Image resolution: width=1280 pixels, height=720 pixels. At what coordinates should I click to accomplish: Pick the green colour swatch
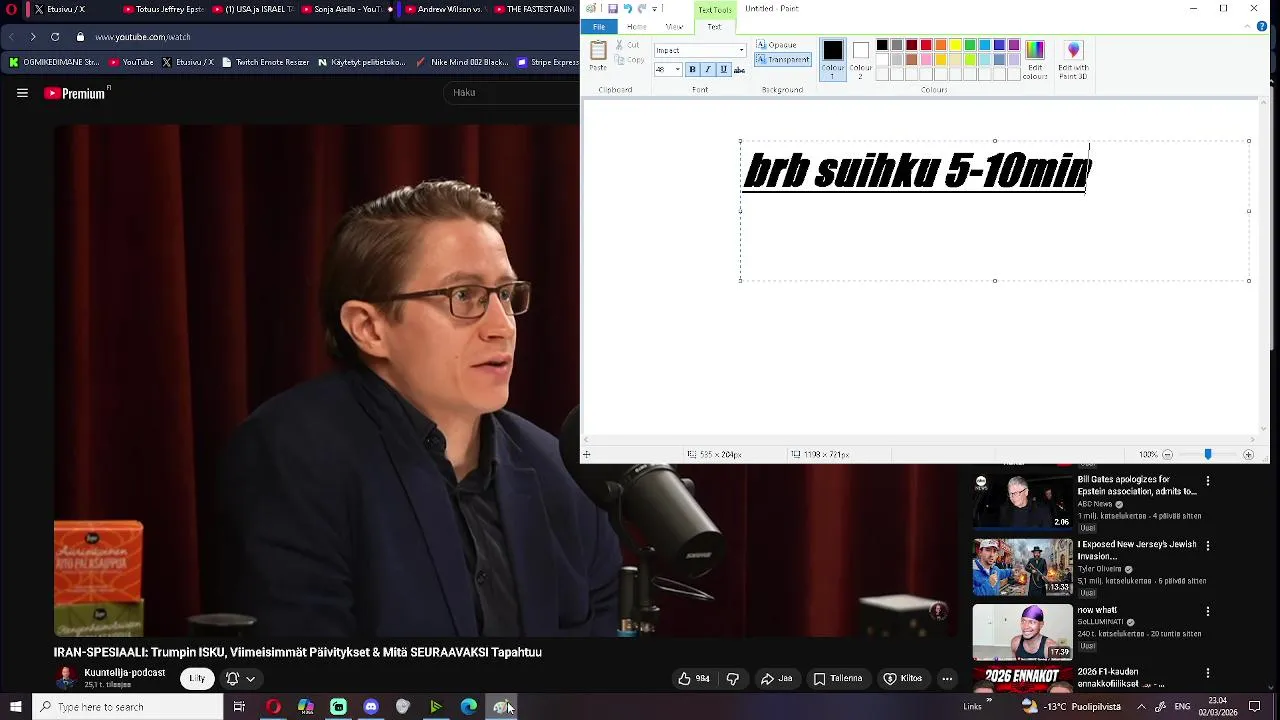coord(970,45)
